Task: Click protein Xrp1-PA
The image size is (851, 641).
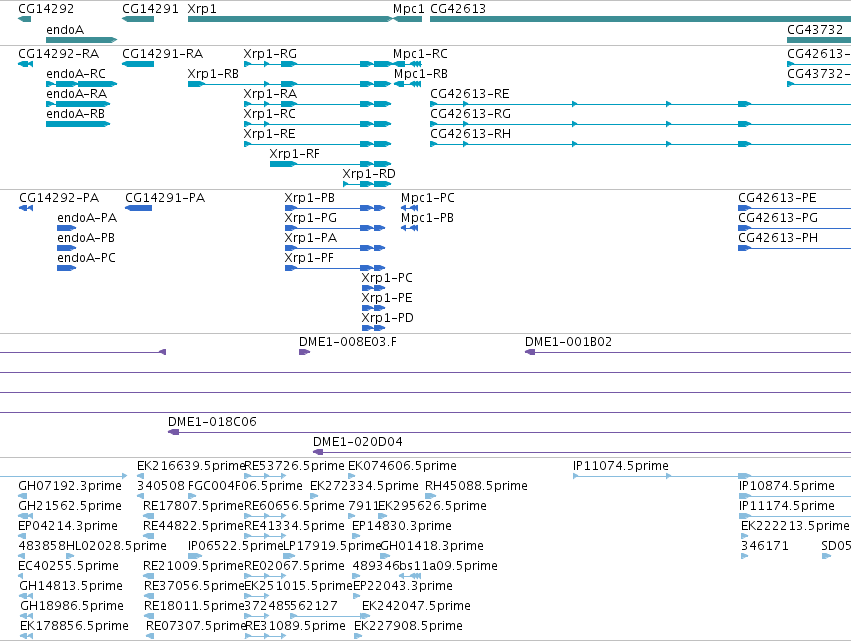Action: [311, 238]
